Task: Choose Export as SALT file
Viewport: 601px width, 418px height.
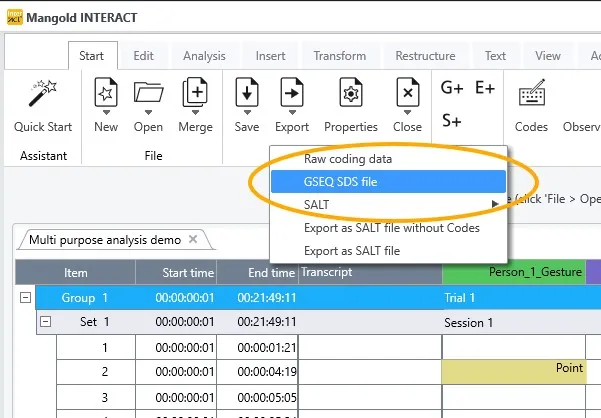Action: point(388,251)
